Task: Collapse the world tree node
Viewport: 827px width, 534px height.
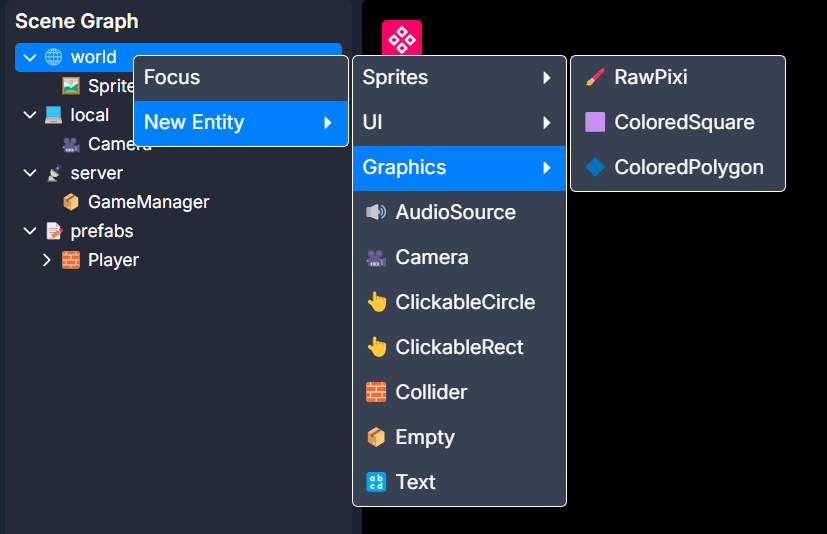Action: pyautogui.click(x=30, y=57)
